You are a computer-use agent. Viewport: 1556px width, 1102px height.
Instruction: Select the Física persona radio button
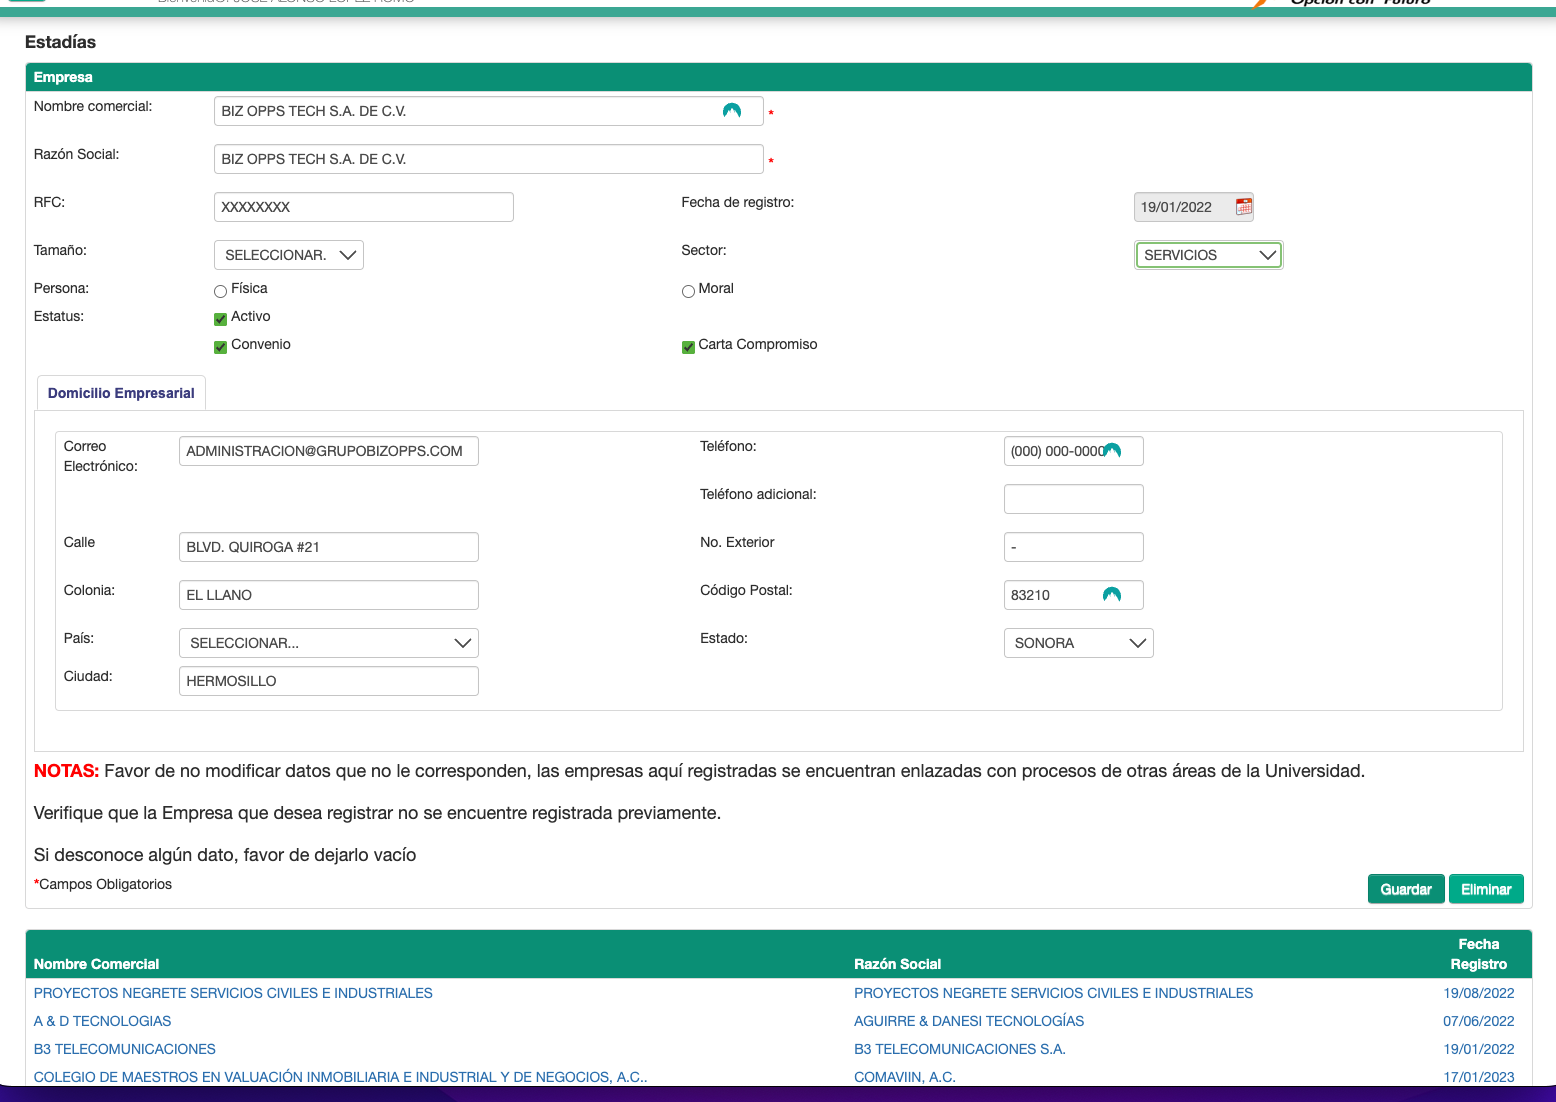click(x=220, y=291)
